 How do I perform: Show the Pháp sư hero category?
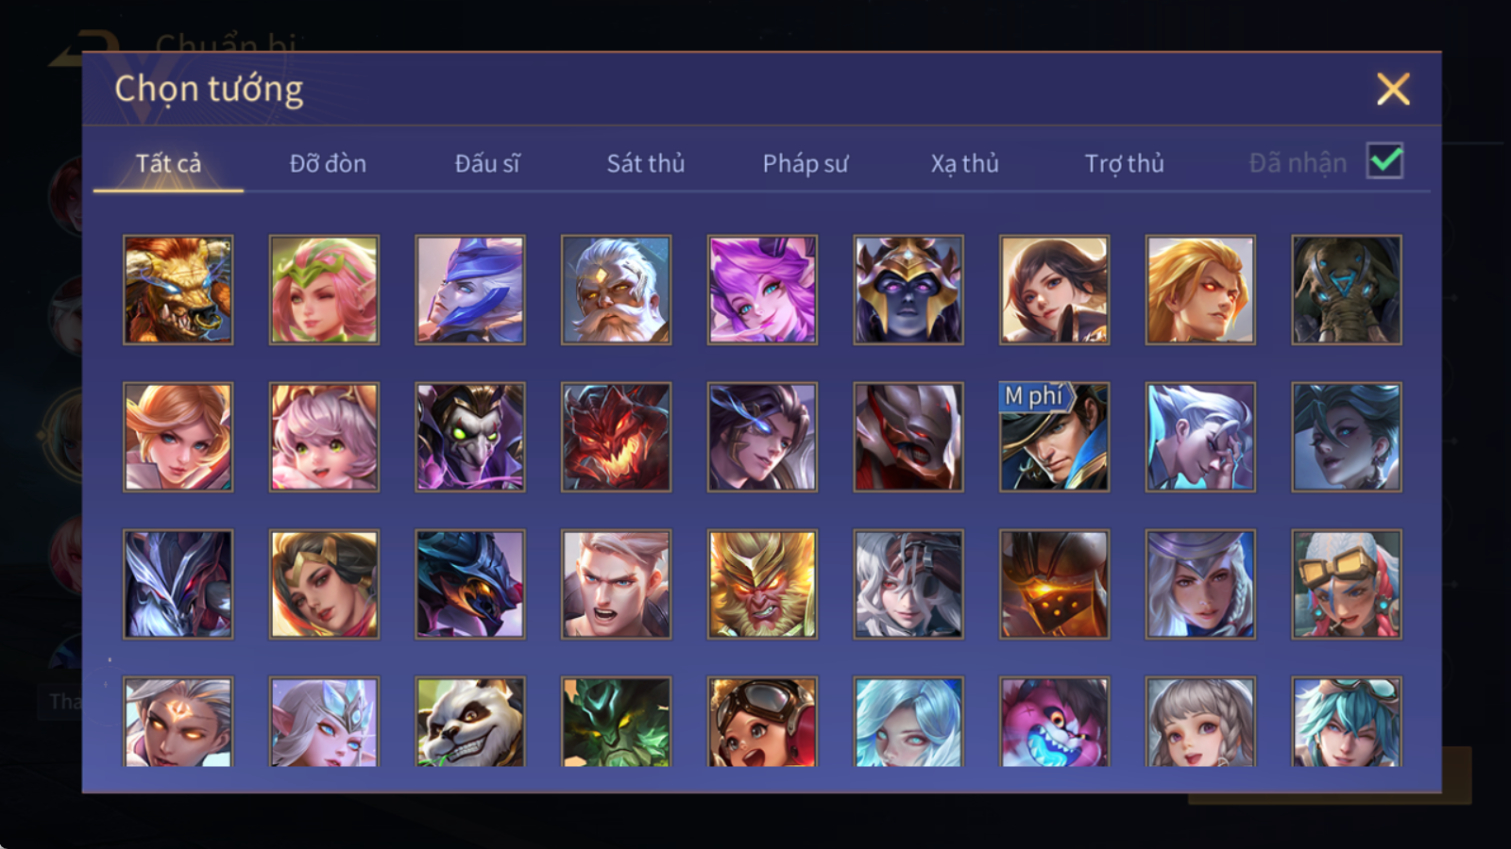coord(805,163)
